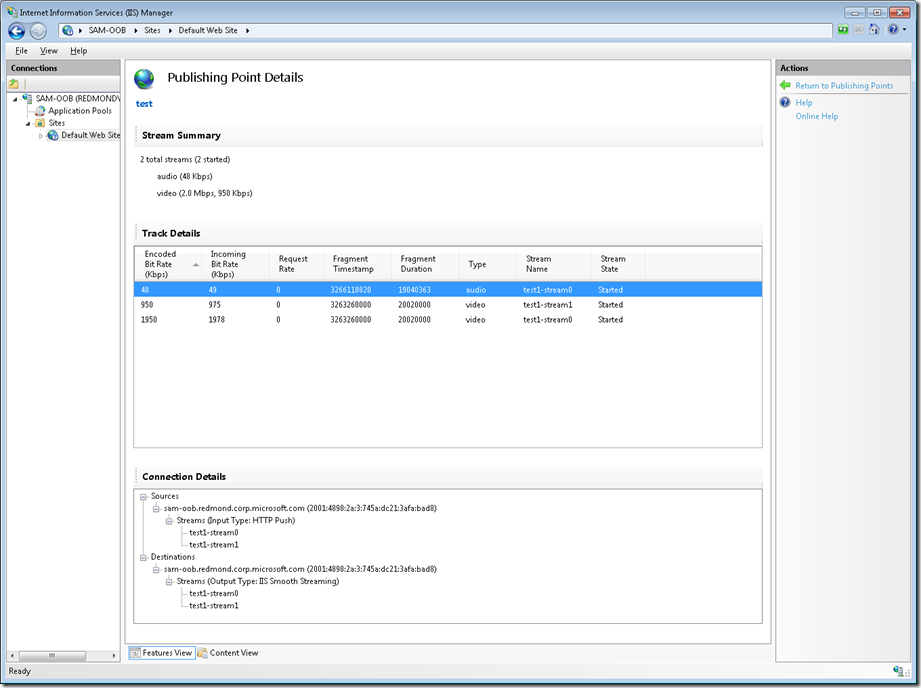Screen dimensions: 921x688
Task: Sort by Request Rate column header
Action: click(296, 264)
